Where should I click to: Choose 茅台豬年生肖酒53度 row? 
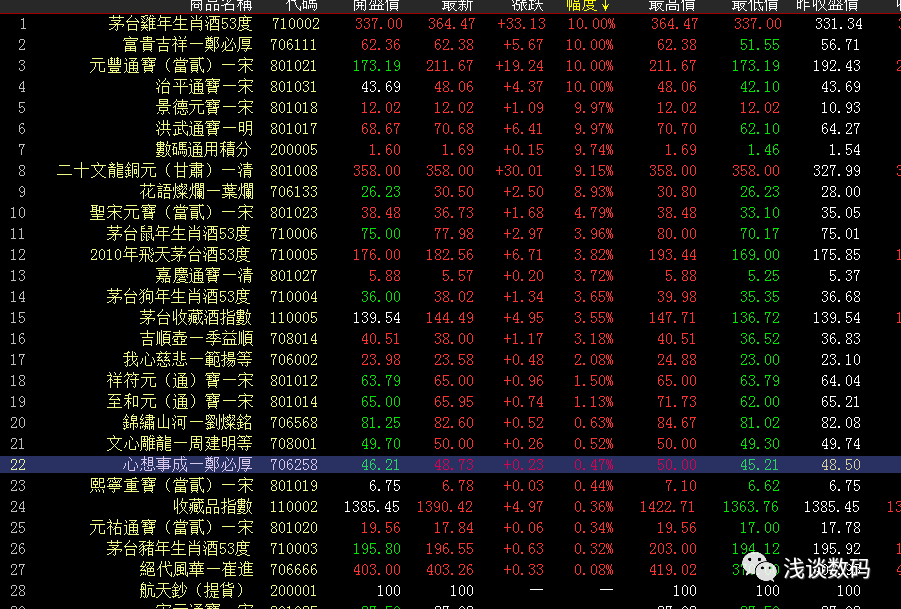(x=450, y=549)
